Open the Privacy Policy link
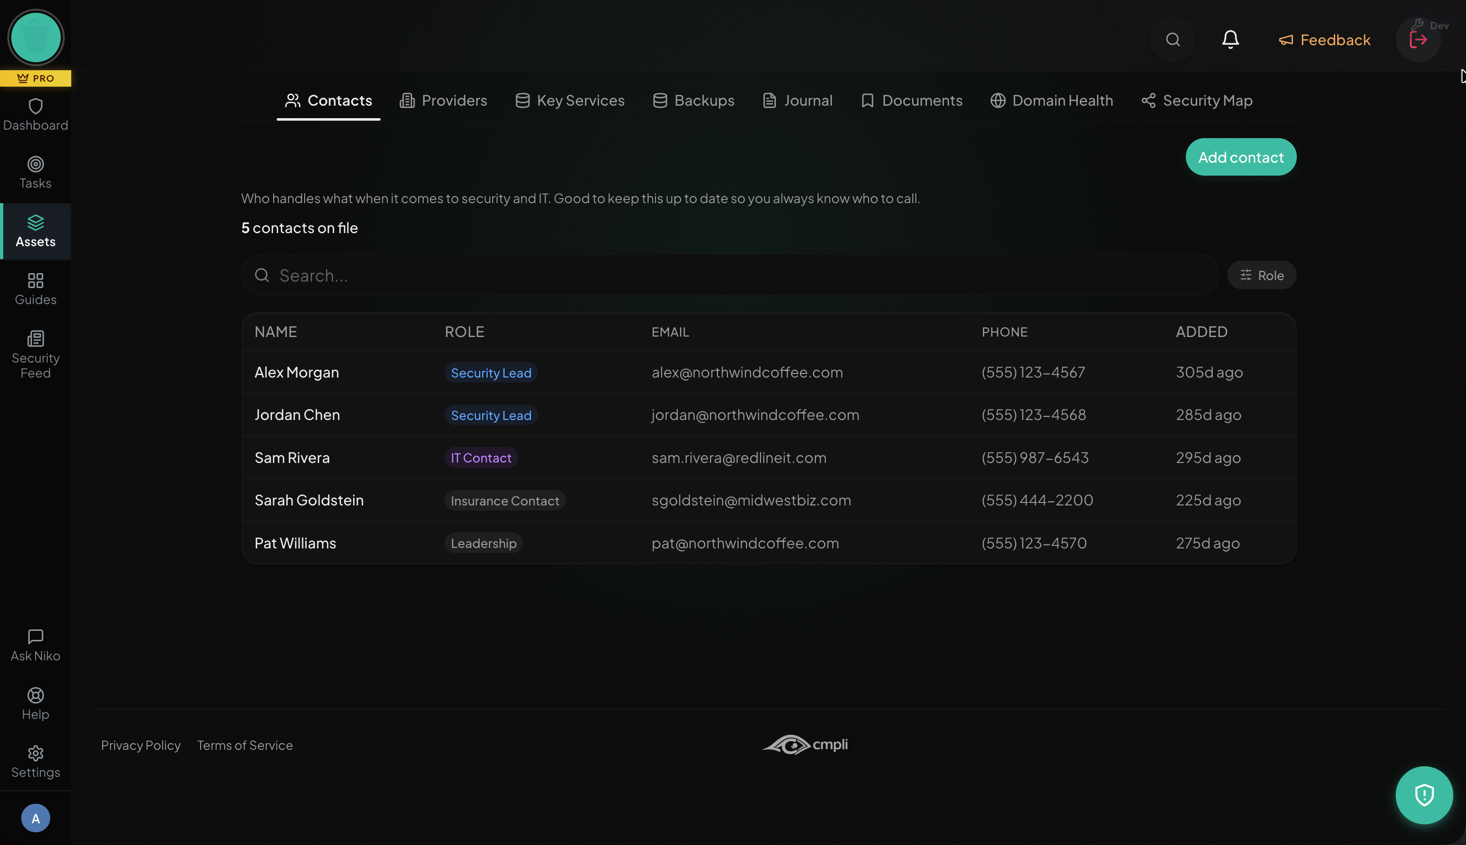Image resolution: width=1466 pixels, height=845 pixels. click(141, 745)
